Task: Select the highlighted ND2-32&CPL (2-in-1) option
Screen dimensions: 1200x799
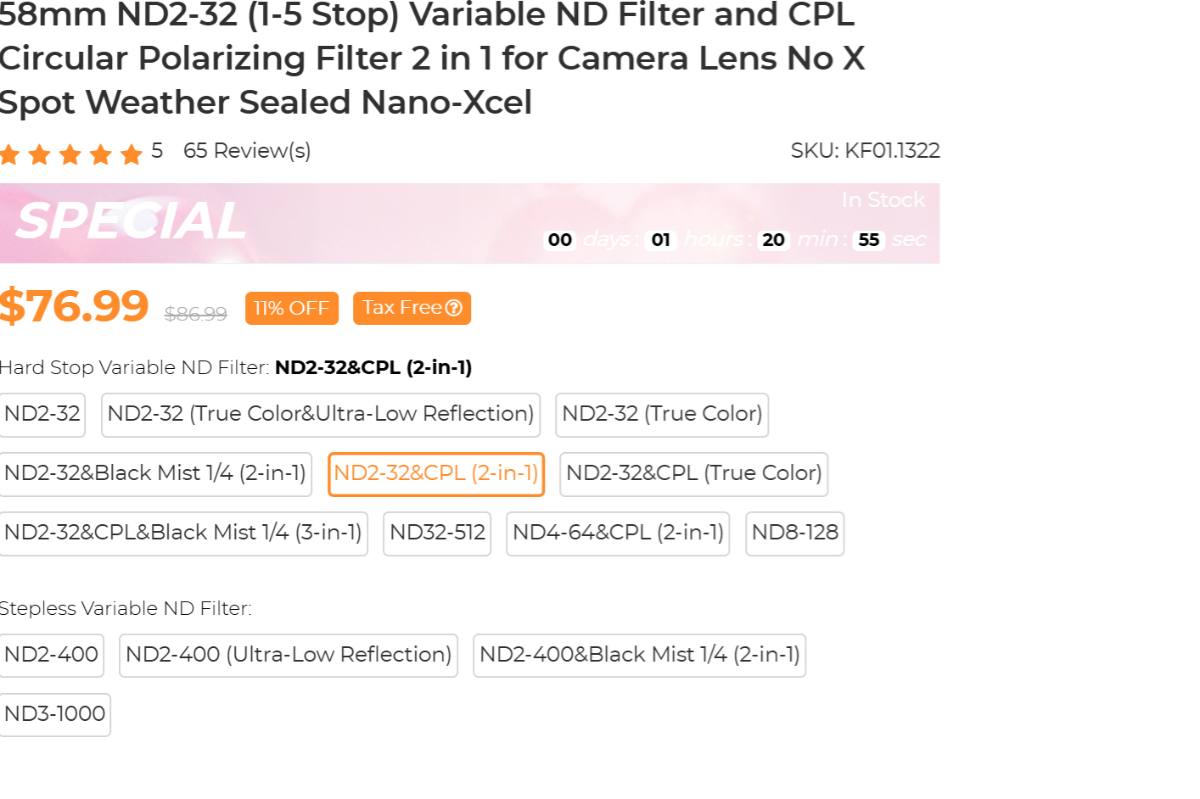Action: [x=436, y=474]
